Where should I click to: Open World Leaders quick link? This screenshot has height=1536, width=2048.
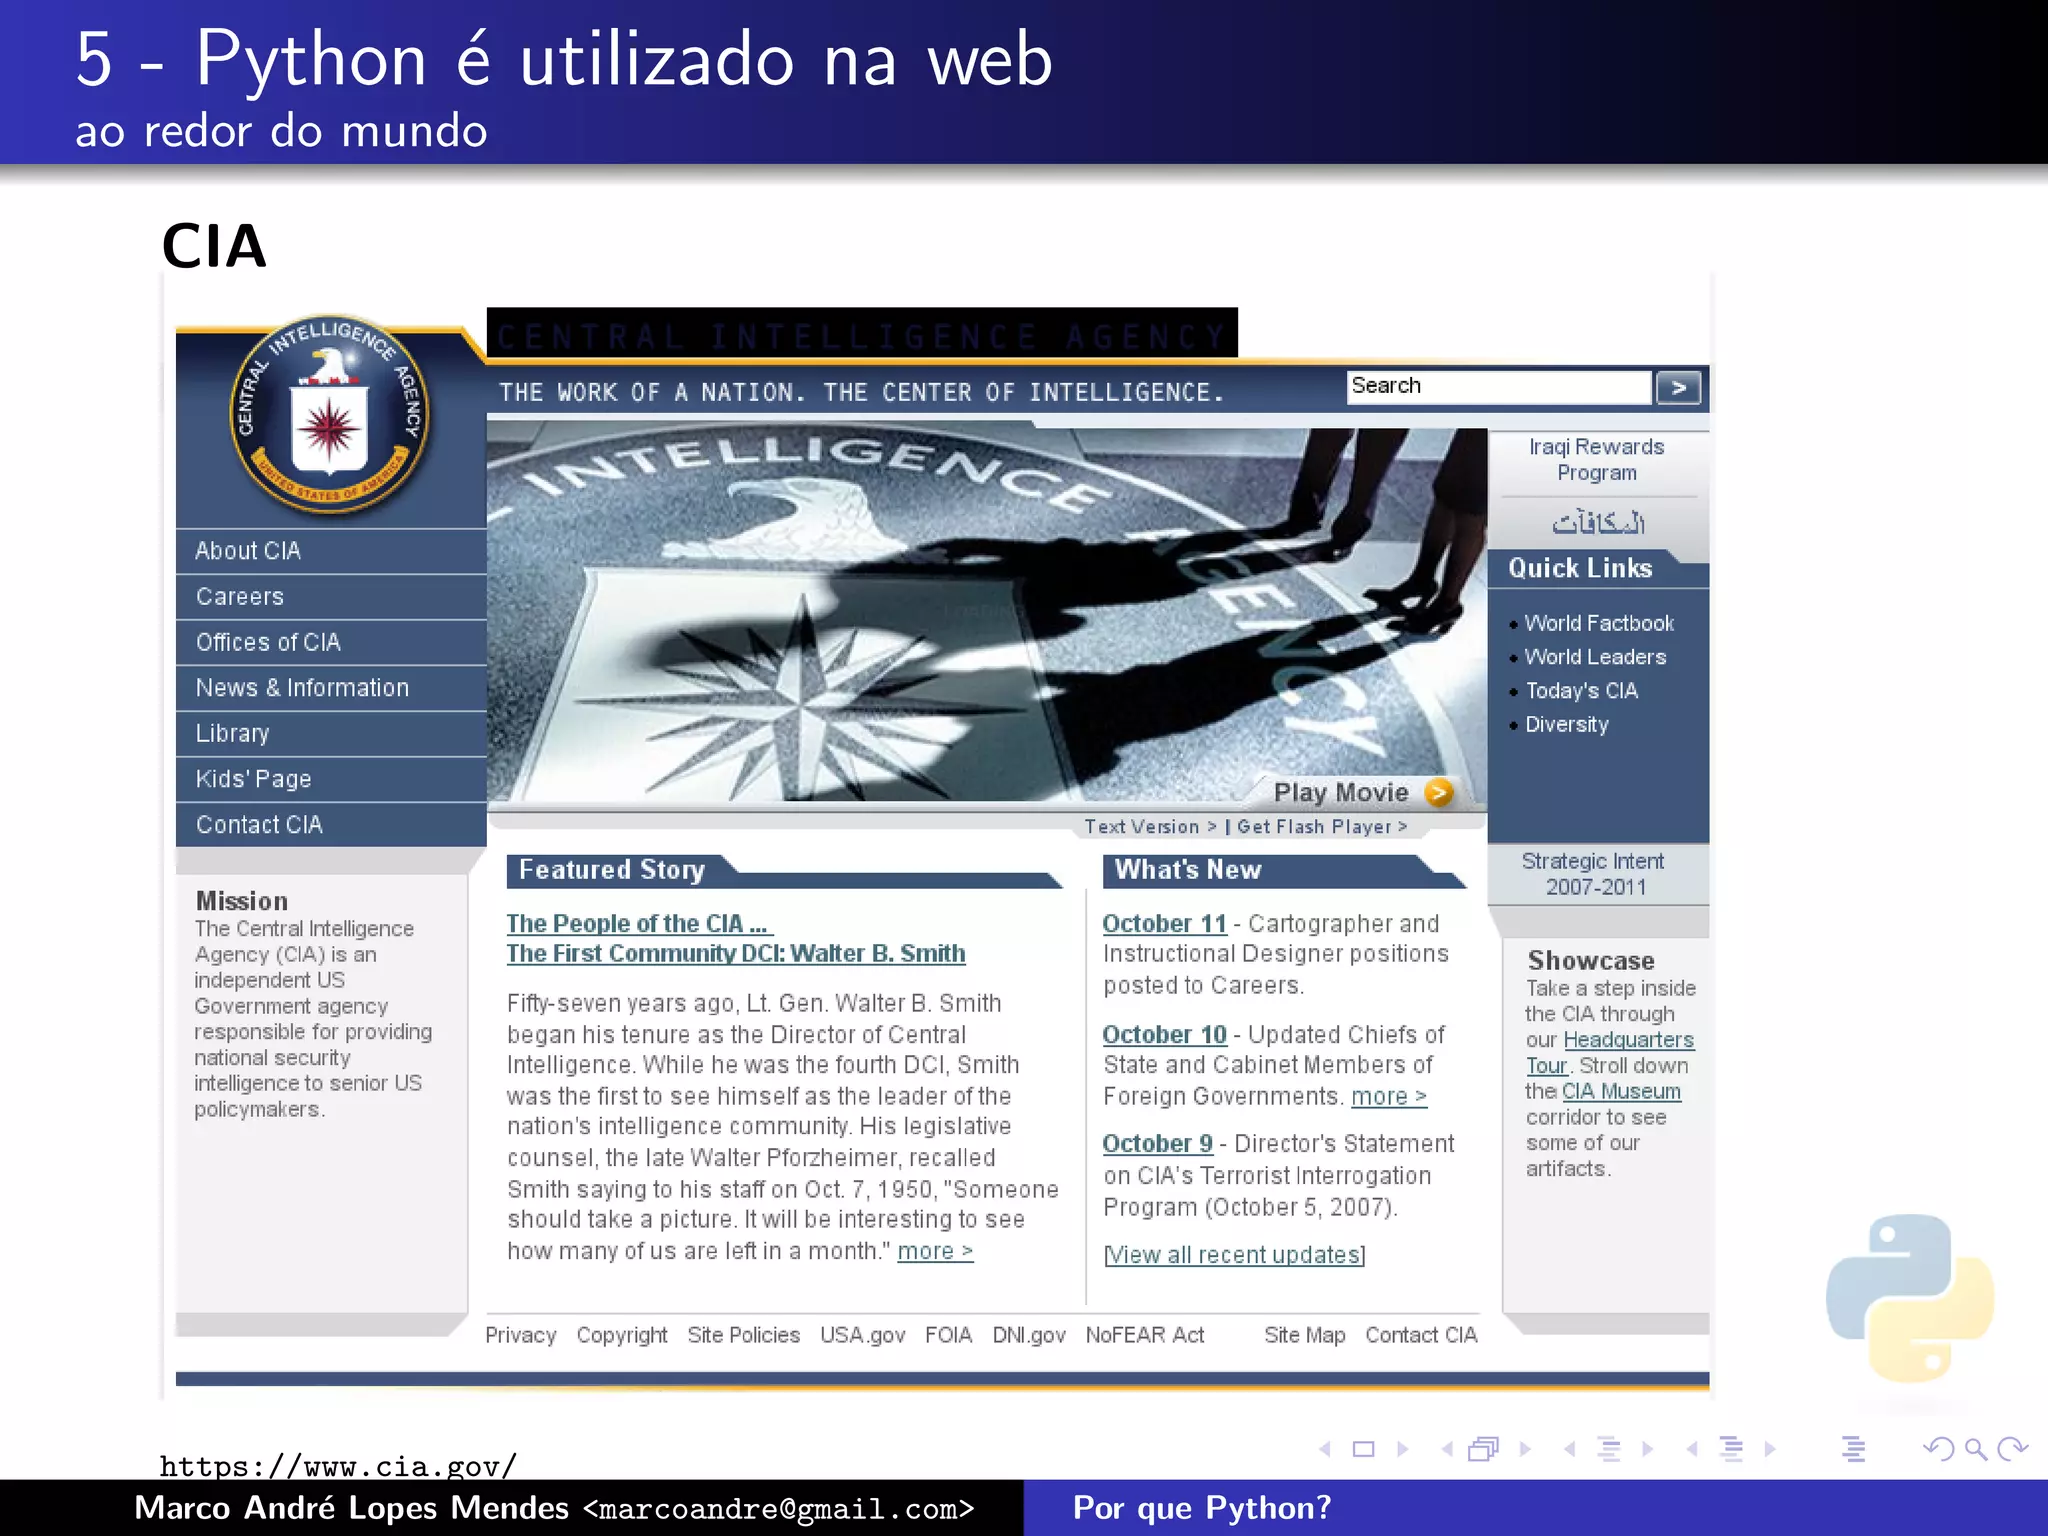click(x=1595, y=658)
